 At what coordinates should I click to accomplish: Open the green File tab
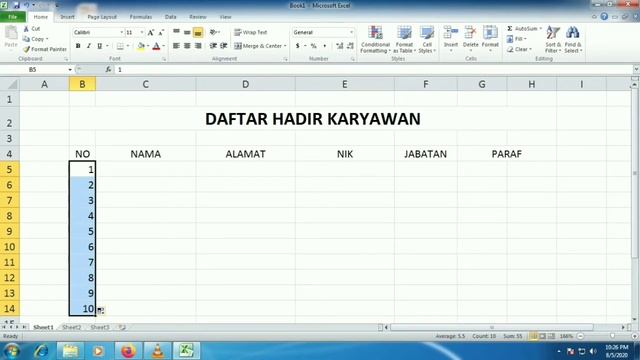13,17
